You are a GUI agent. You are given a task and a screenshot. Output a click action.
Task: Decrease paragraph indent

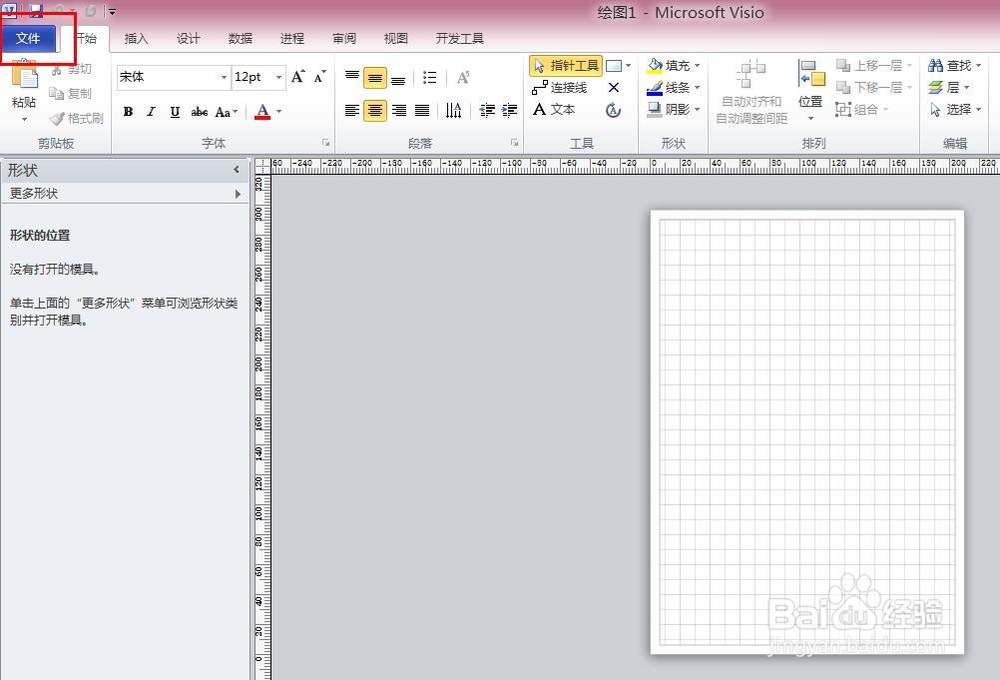click(x=487, y=111)
